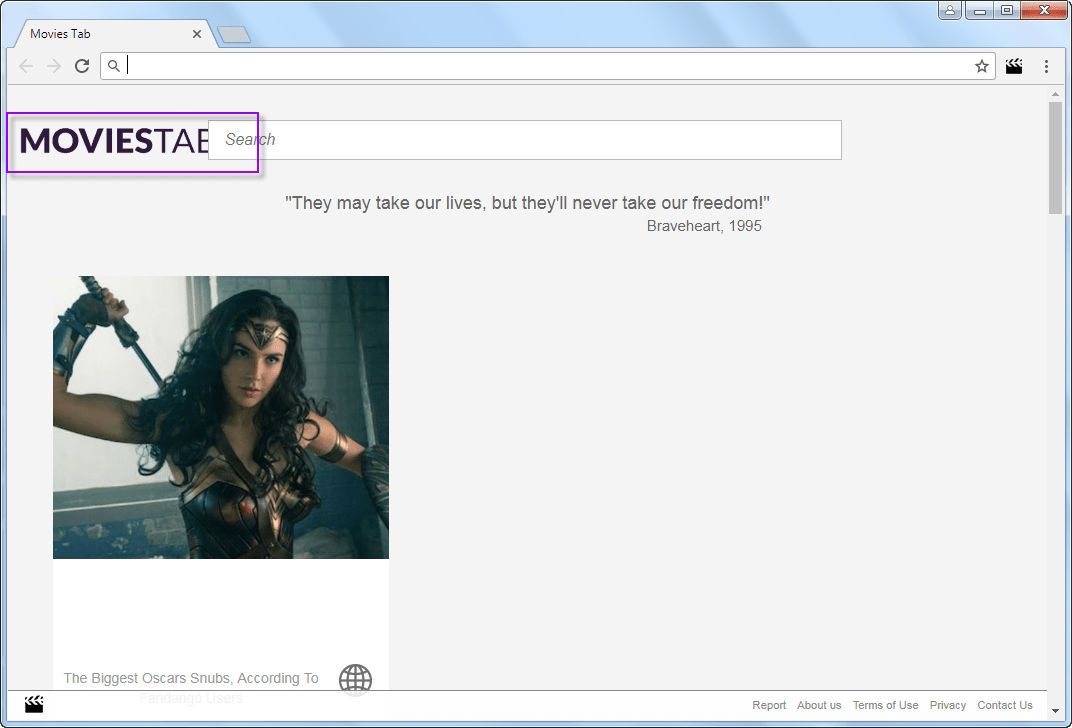
Task: Click the user profile icon in the title bar
Action: (950, 11)
